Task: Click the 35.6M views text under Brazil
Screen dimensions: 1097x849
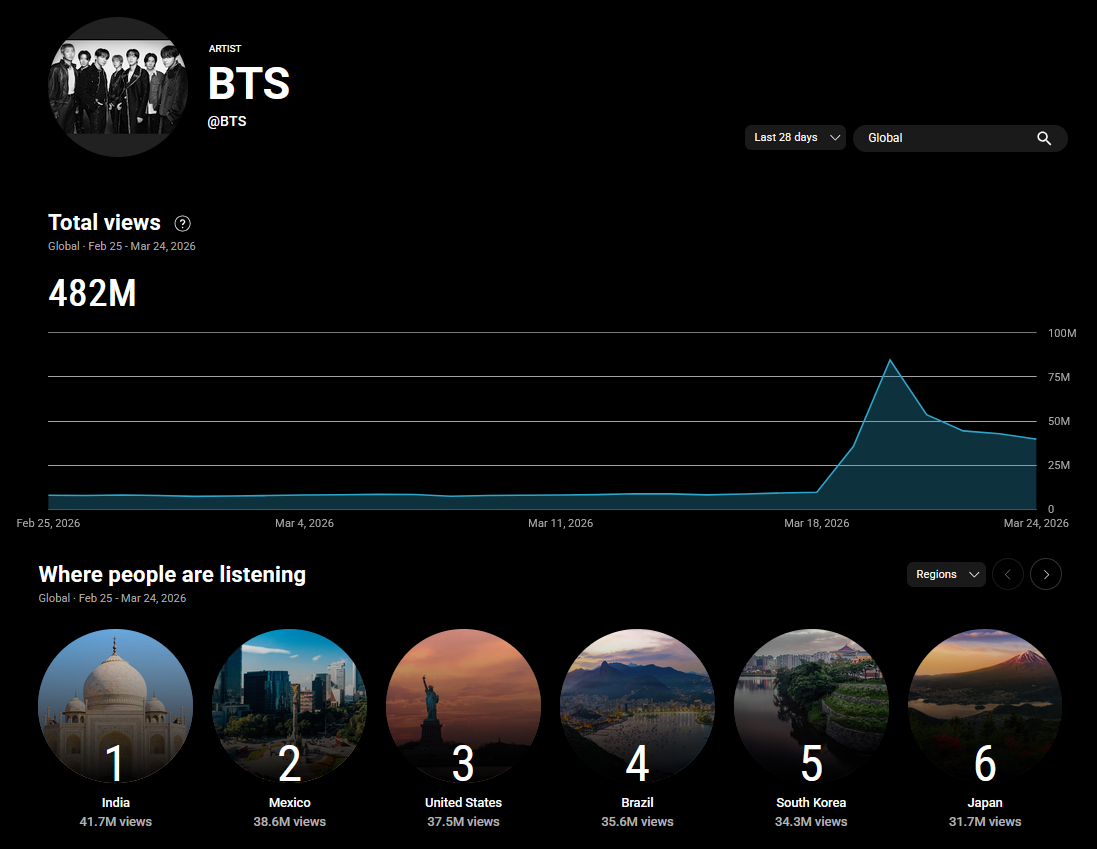Action: (637, 822)
